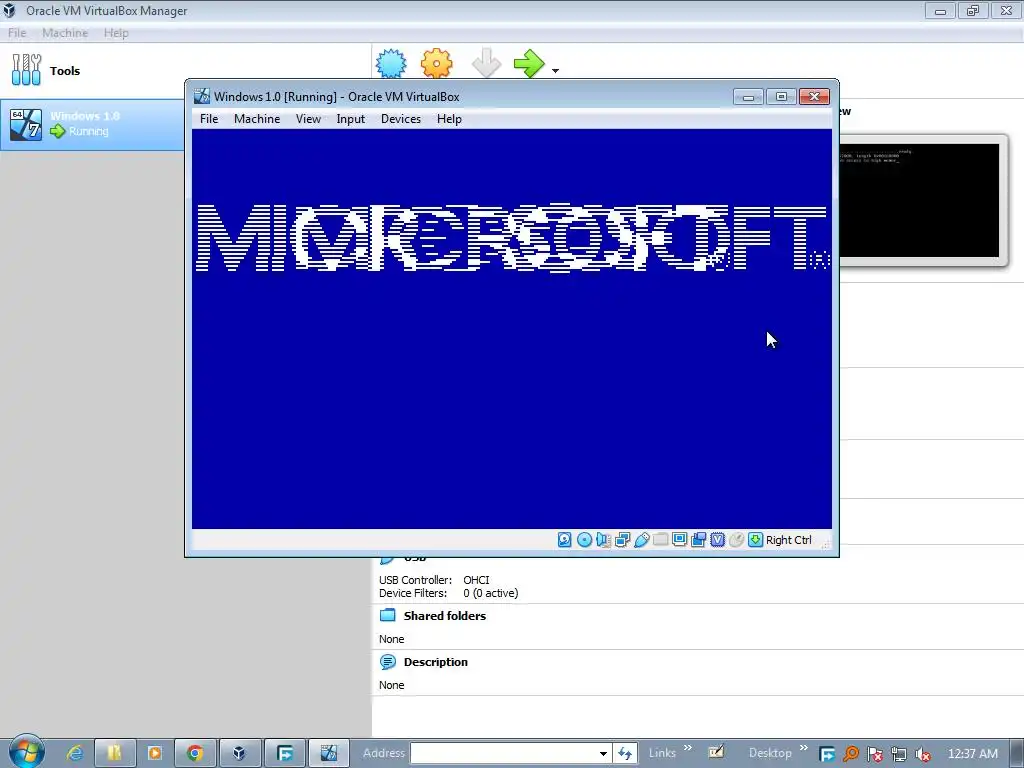Viewport: 1024px width, 768px height.
Task: Click the New machine blue starburst icon
Action: point(391,63)
